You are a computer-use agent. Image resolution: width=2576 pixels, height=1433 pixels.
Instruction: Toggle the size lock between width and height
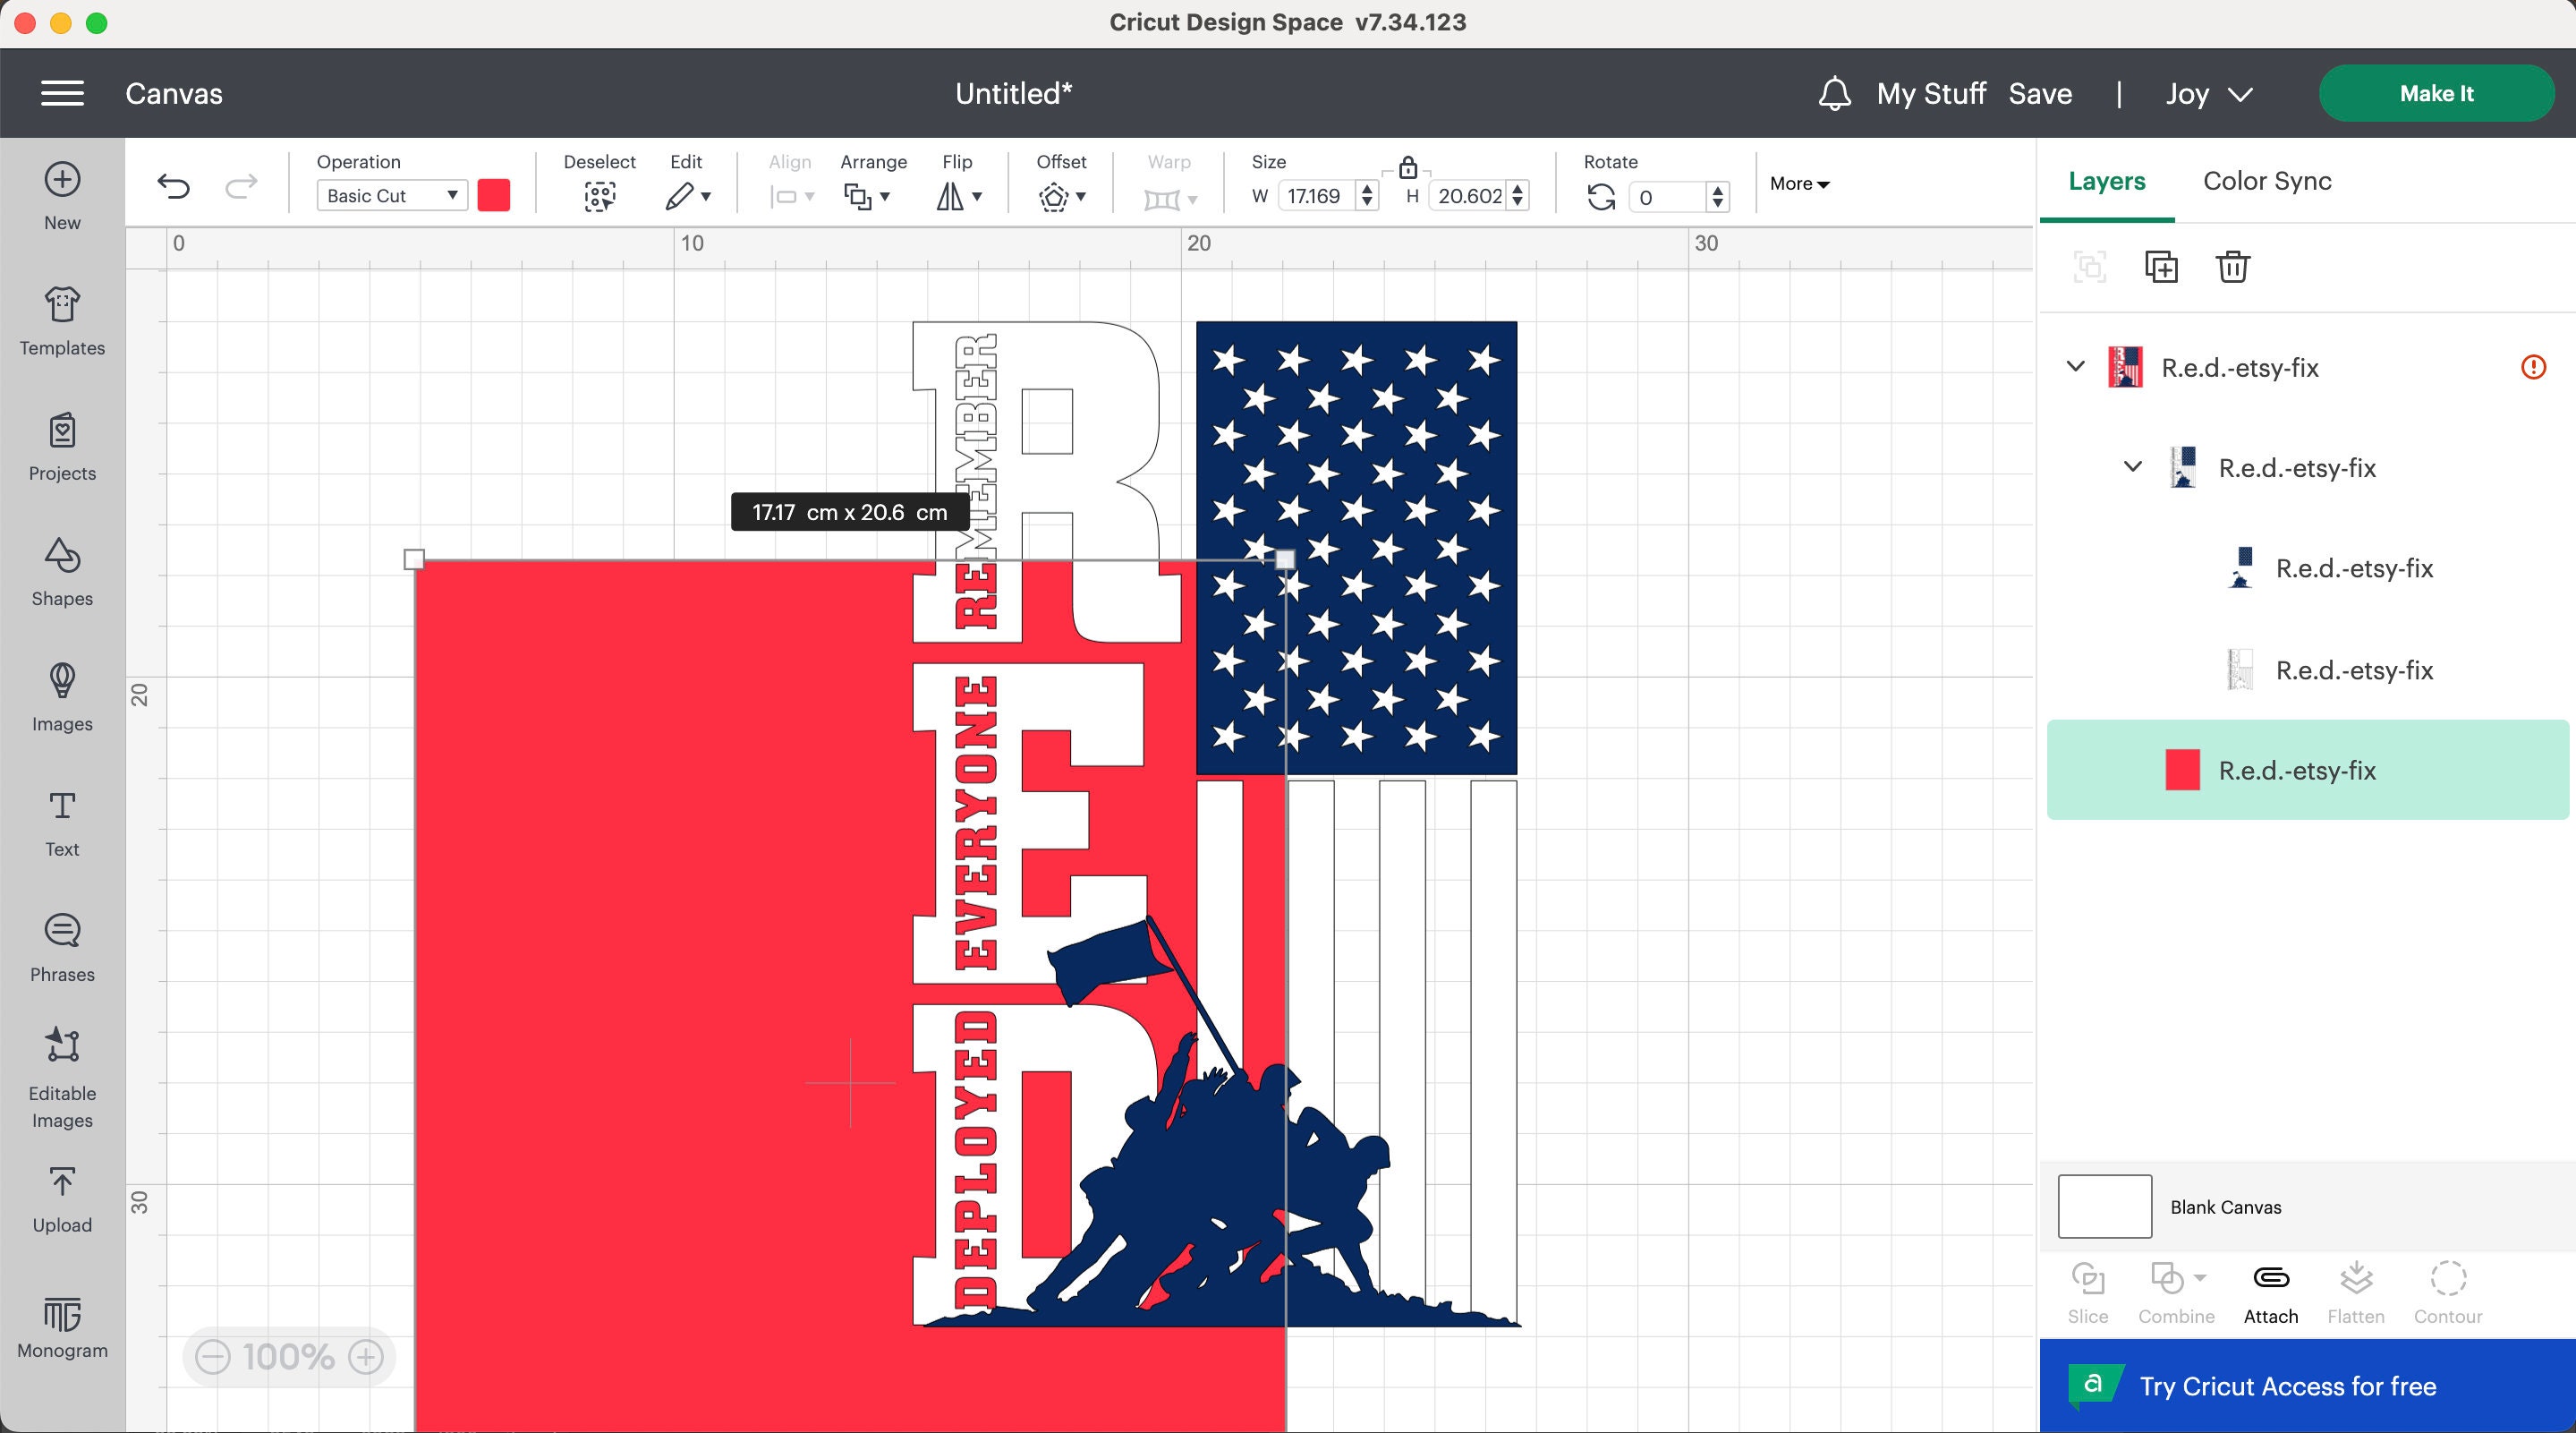(1409, 168)
